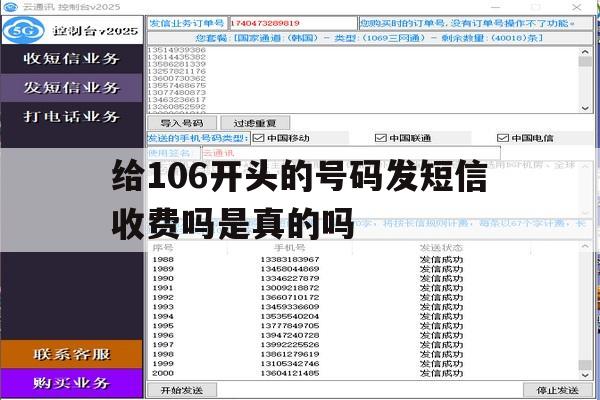Screen dimensions: 600x400
Task: Minimize the 云通讯 控制台 window
Action: (496, 7)
